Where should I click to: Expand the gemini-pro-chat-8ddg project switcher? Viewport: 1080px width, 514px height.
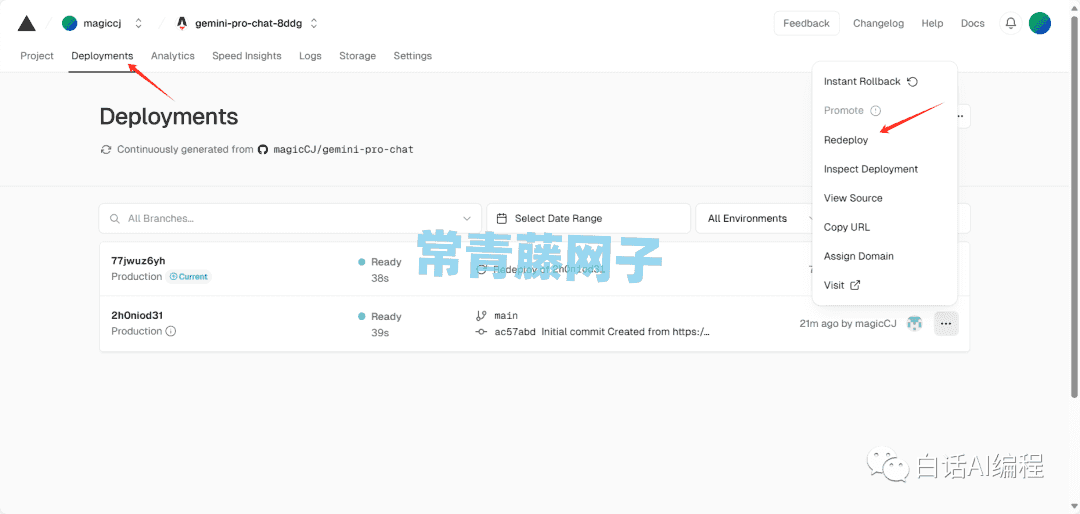(x=314, y=23)
